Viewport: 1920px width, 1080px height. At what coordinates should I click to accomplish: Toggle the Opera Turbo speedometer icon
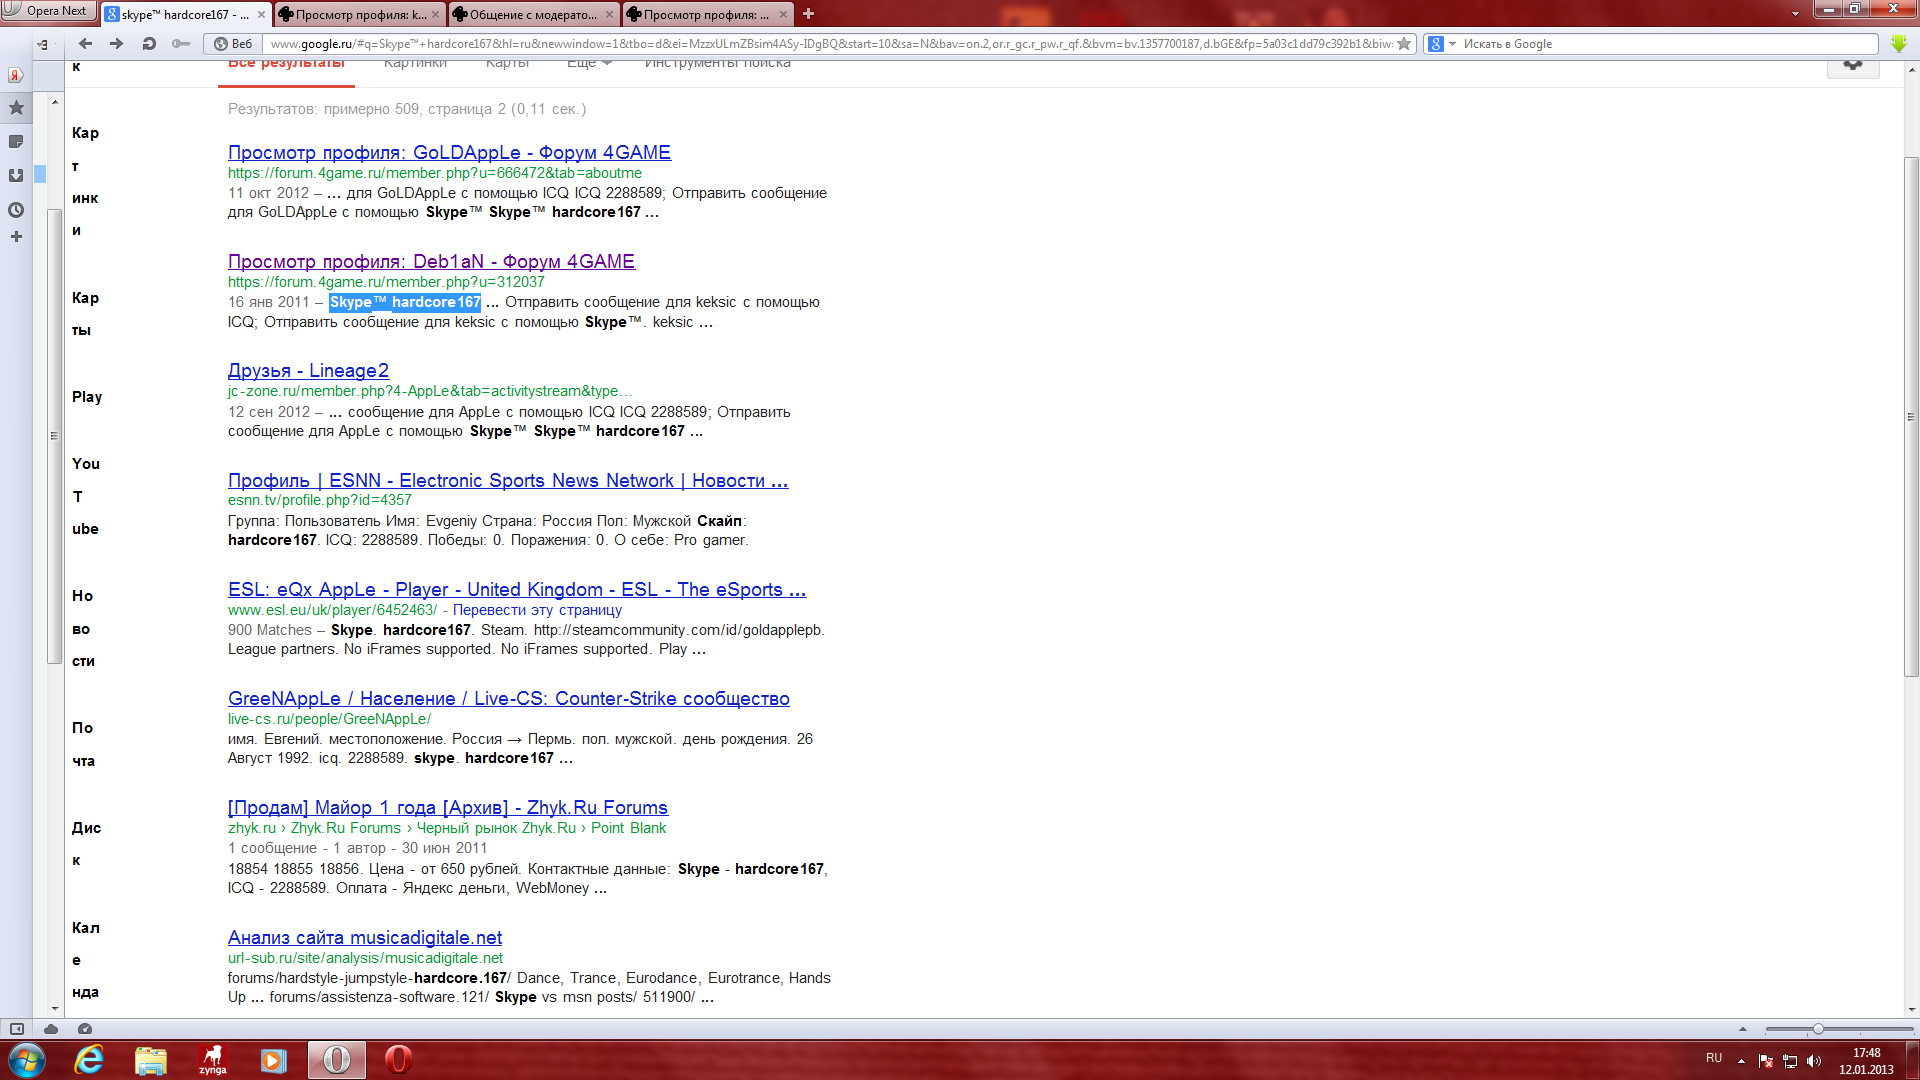click(85, 1029)
